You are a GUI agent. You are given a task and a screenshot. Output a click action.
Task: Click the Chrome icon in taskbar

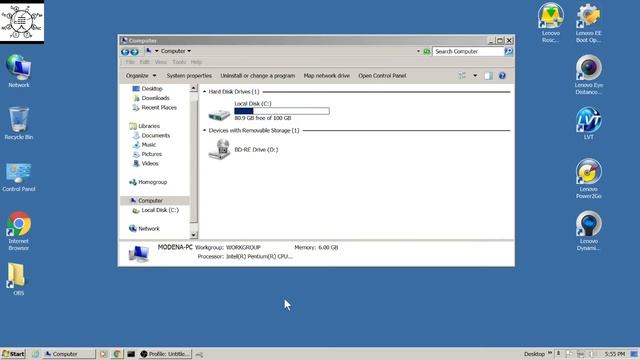pyautogui.click(x=117, y=354)
